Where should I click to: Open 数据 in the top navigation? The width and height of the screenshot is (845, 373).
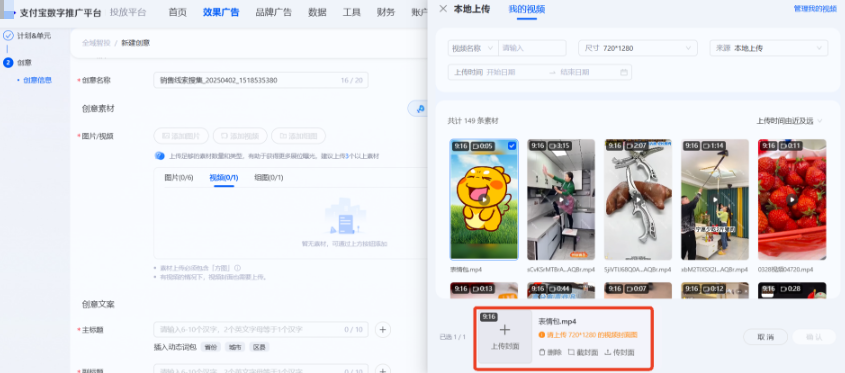(x=317, y=12)
